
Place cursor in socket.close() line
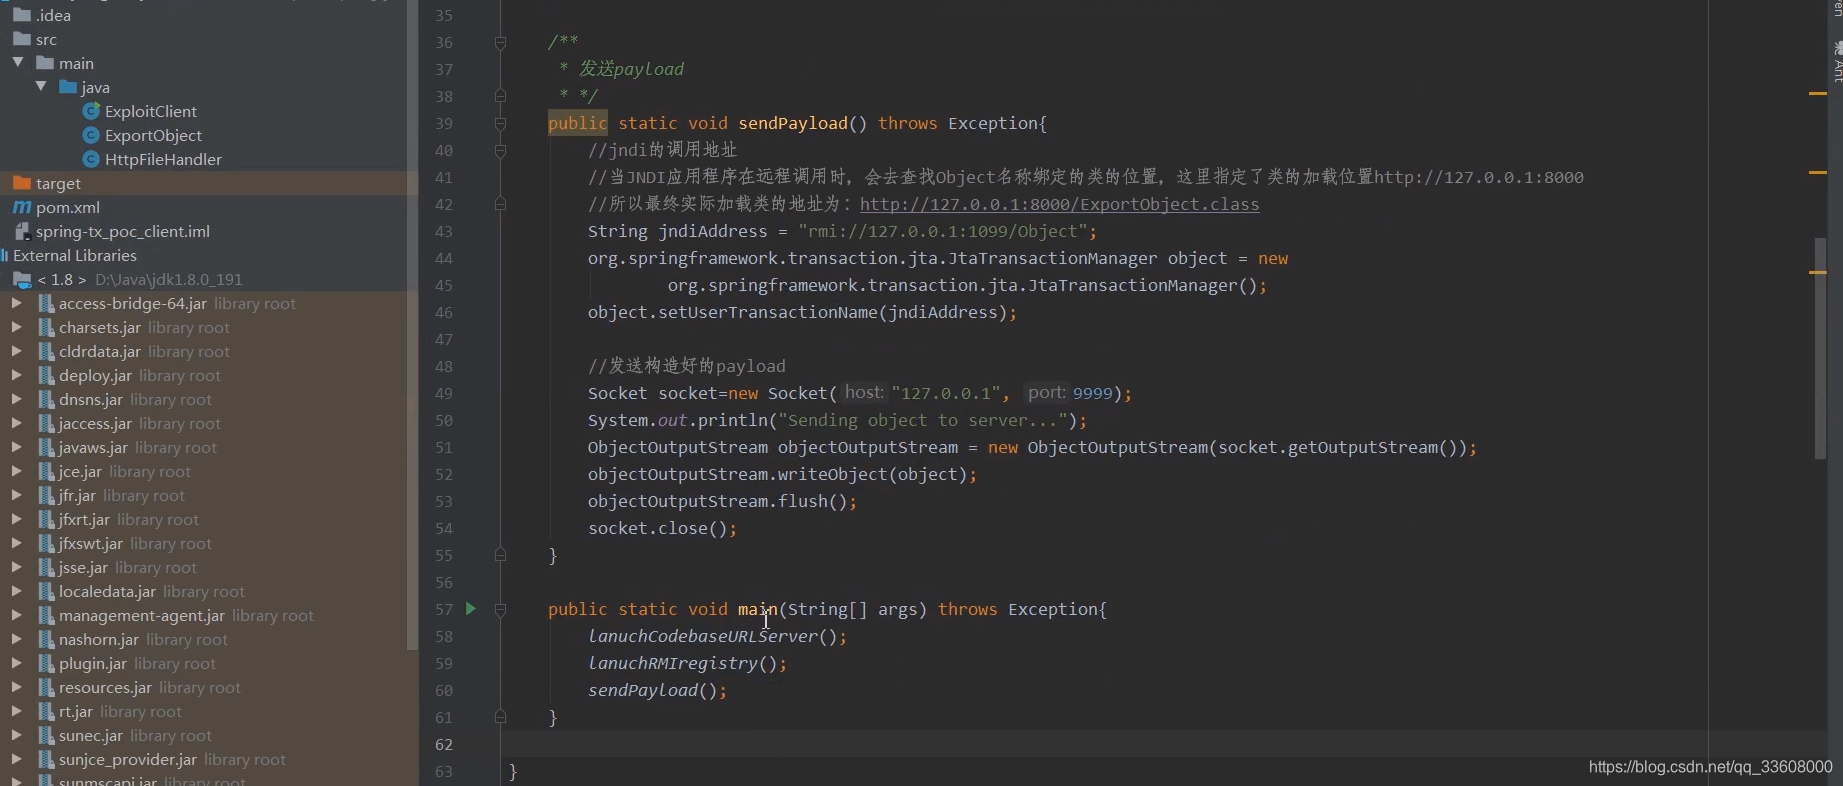[x=662, y=528]
